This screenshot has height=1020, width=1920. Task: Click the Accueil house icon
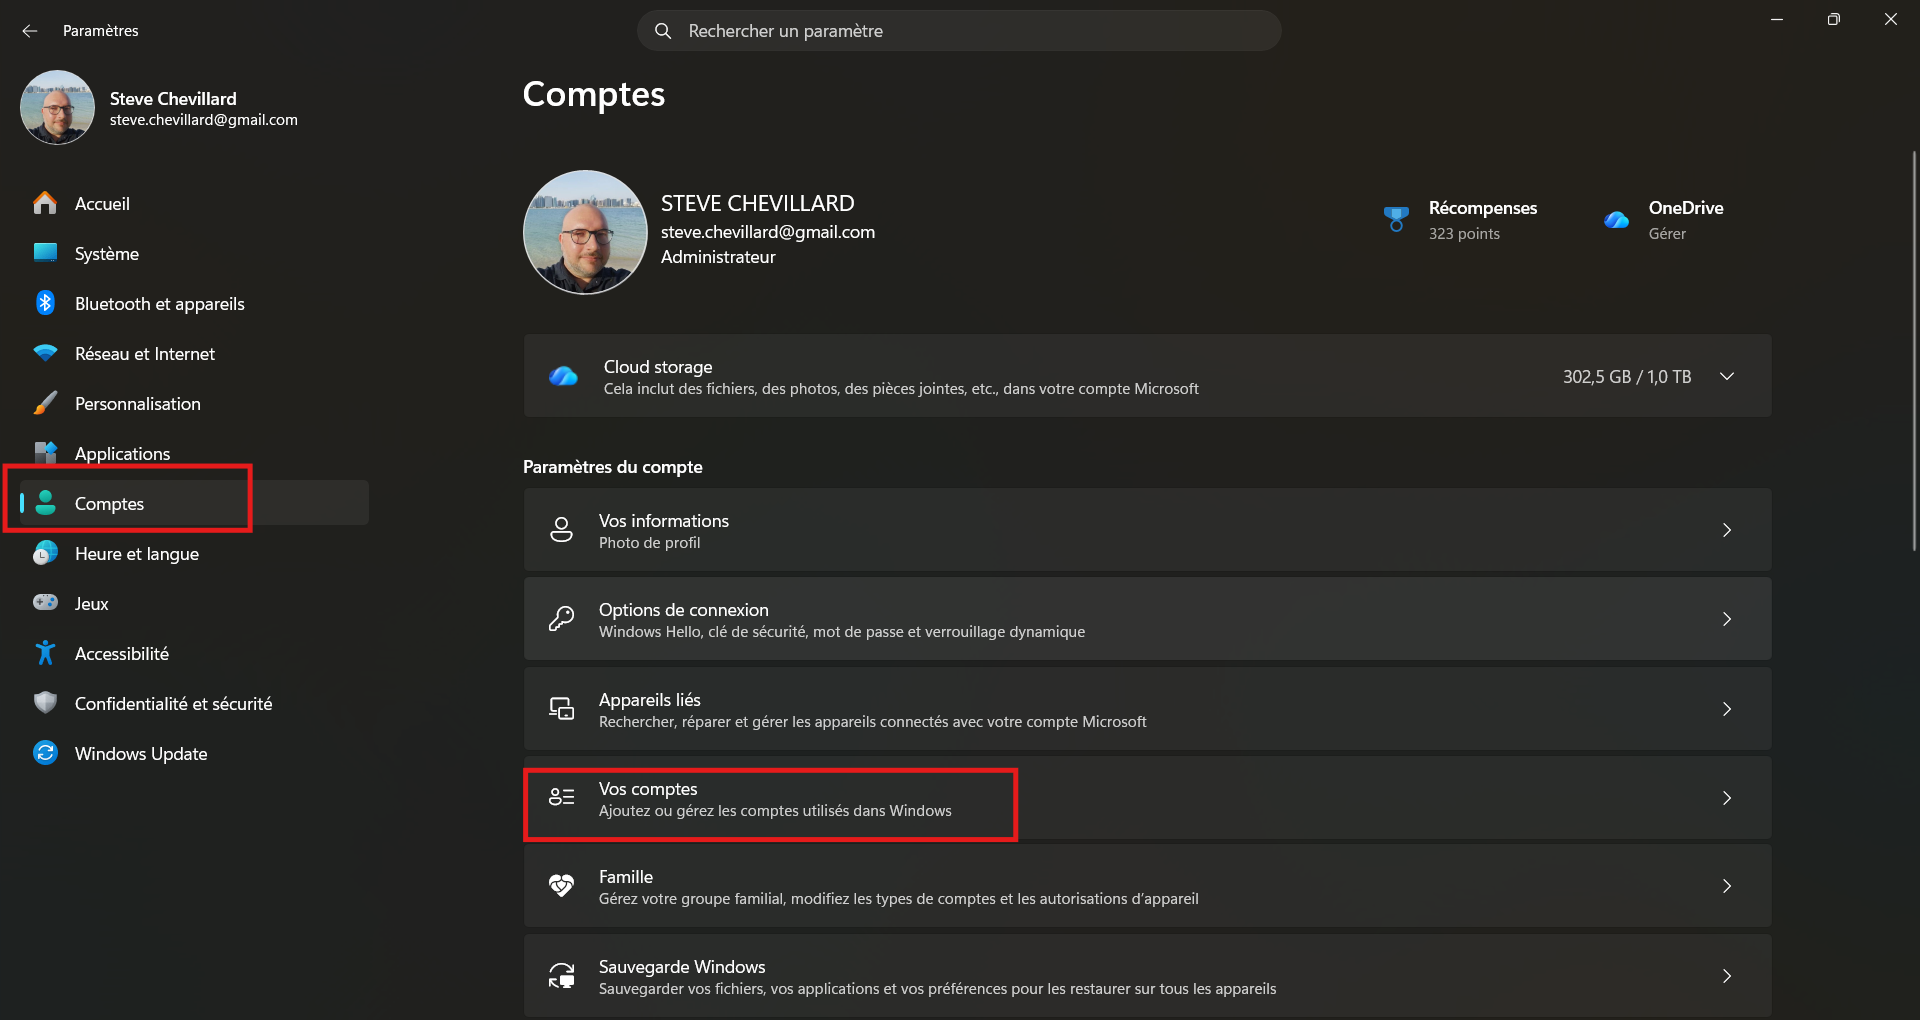45,203
